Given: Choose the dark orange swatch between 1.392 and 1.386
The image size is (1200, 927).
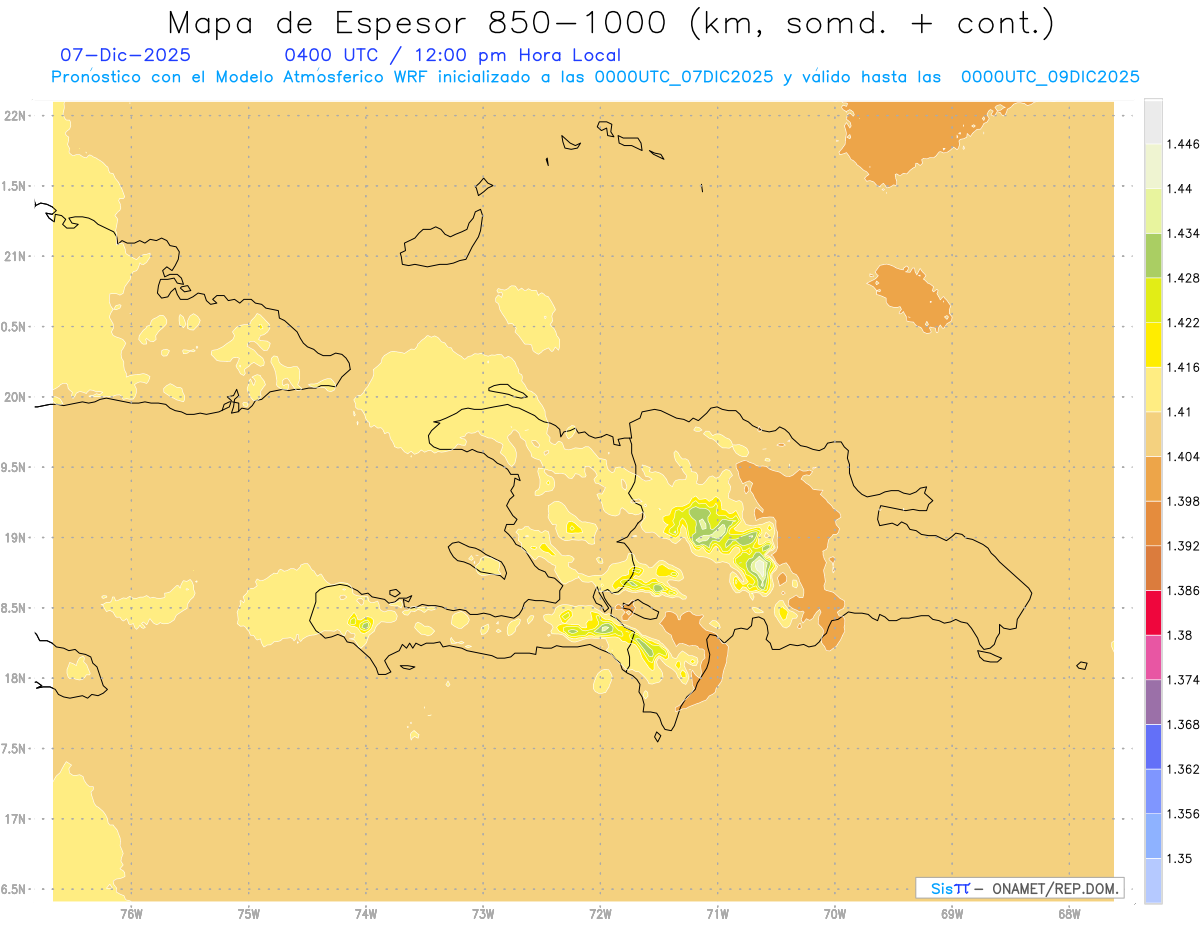Looking at the screenshot, I should point(1153,568).
